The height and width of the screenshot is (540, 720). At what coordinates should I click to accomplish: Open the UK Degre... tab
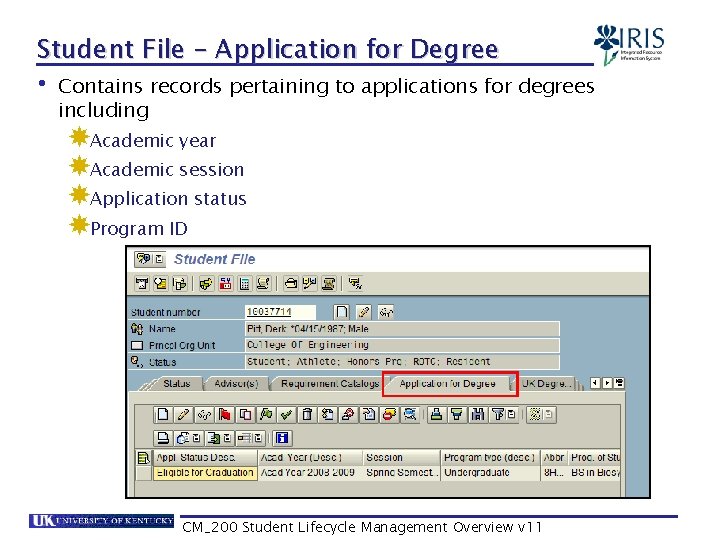click(x=546, y=383)
